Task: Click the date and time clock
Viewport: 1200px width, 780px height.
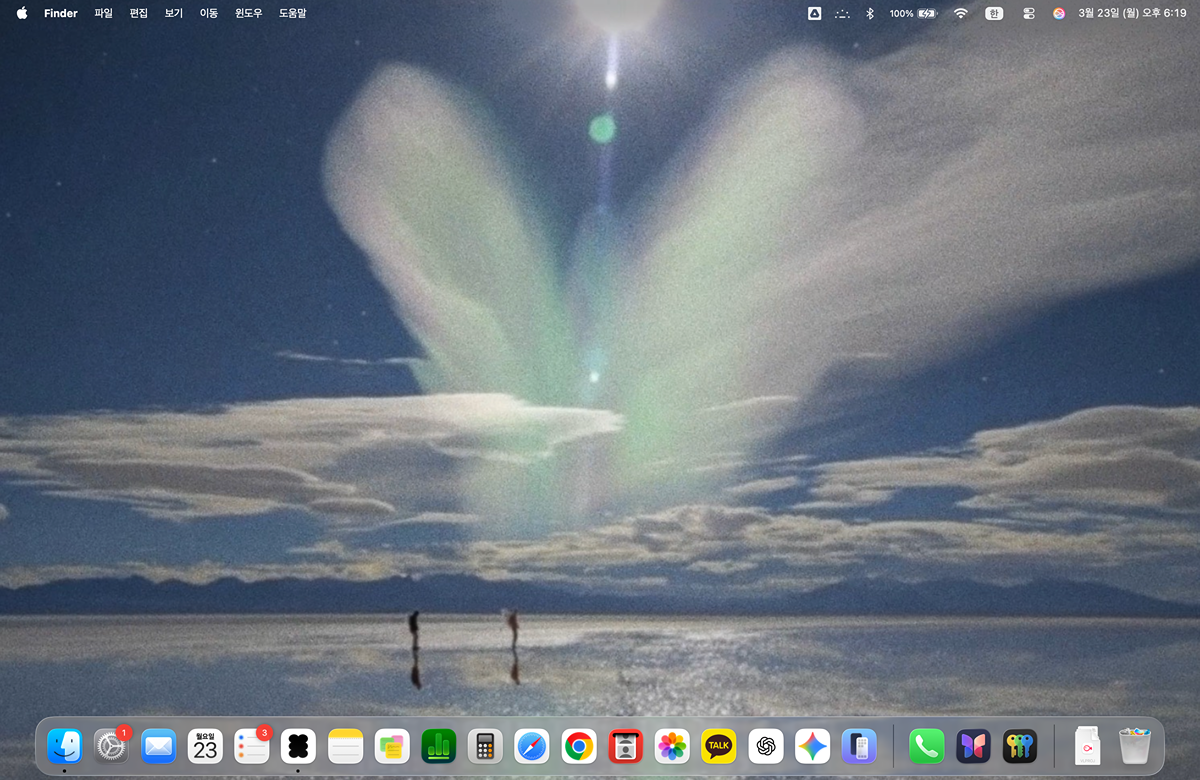Action: [x=1132, y=13]
